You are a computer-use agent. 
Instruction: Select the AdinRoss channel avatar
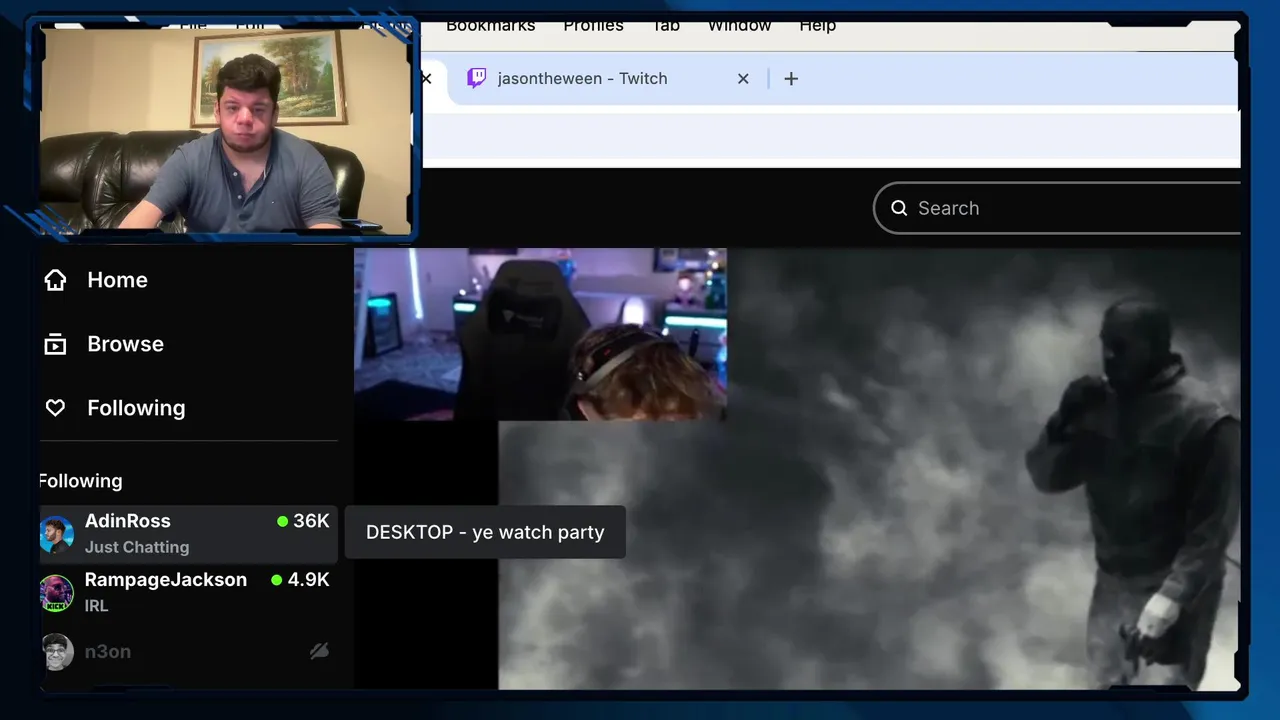click(x=57, y=534)
